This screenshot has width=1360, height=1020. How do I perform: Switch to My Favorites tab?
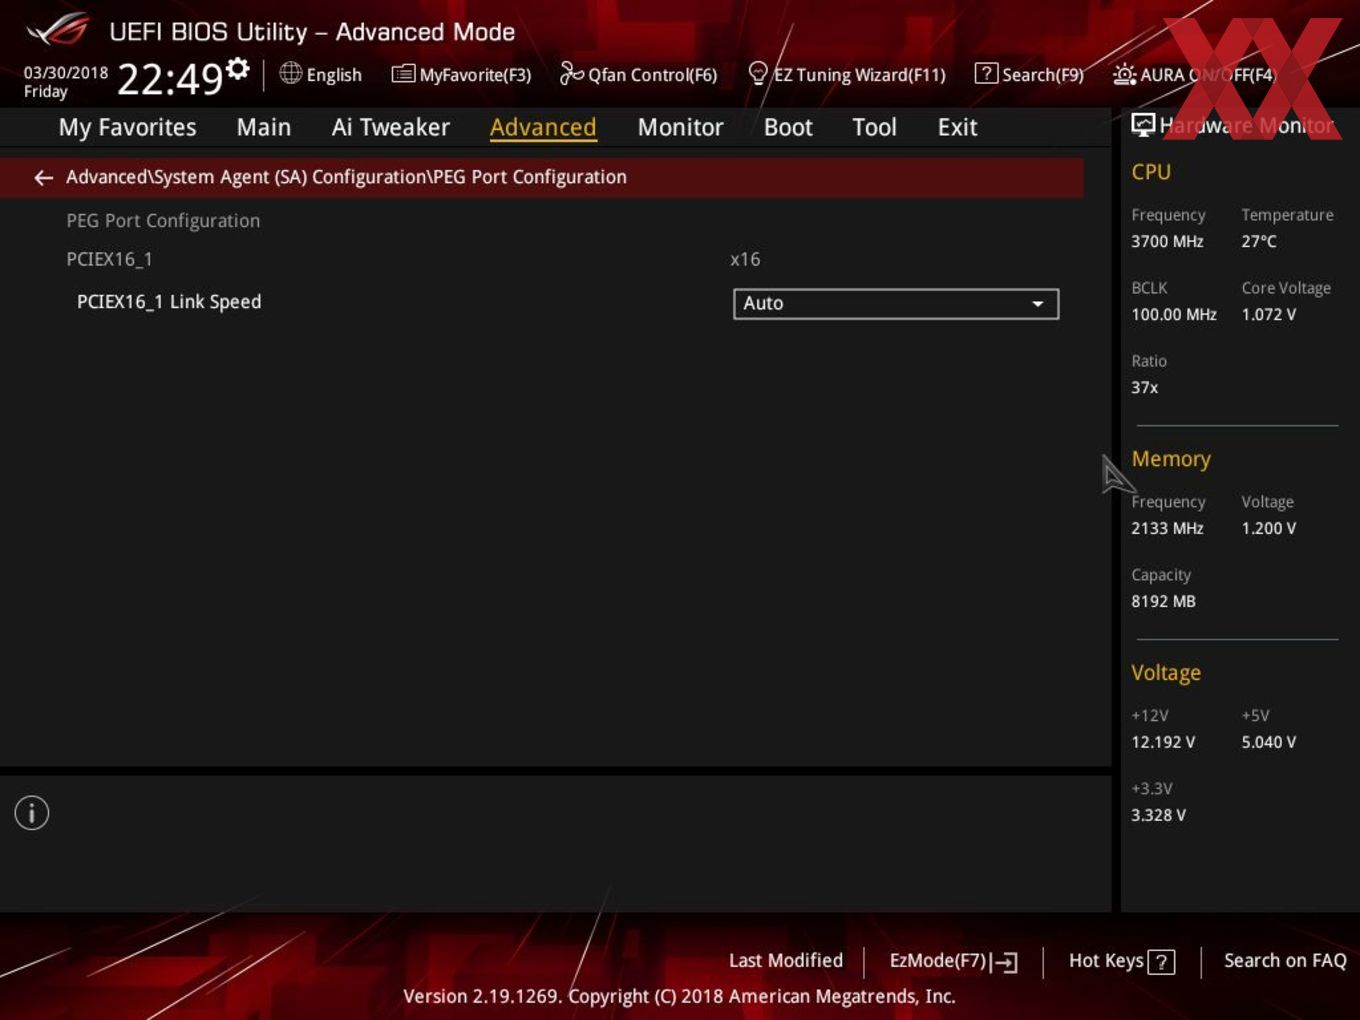point(127,128)
